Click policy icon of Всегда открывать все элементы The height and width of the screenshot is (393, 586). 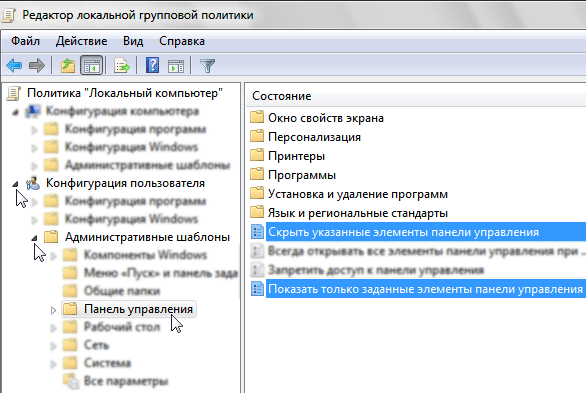tap(257, 251)
